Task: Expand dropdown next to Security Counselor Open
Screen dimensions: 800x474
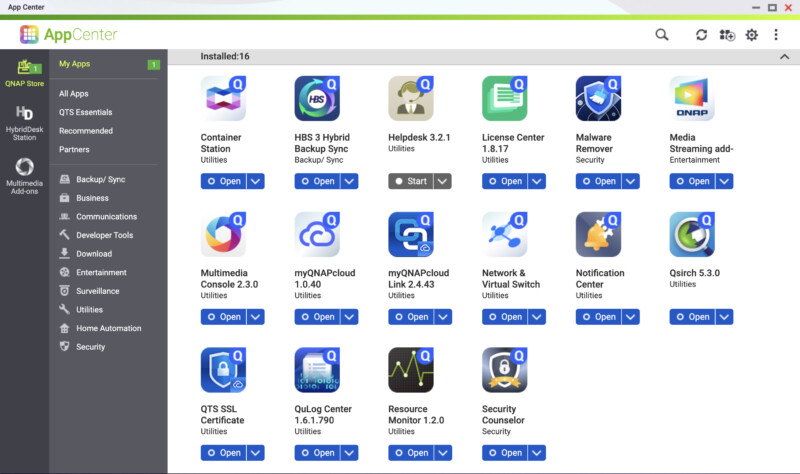Action: click(x=537, y=453)
